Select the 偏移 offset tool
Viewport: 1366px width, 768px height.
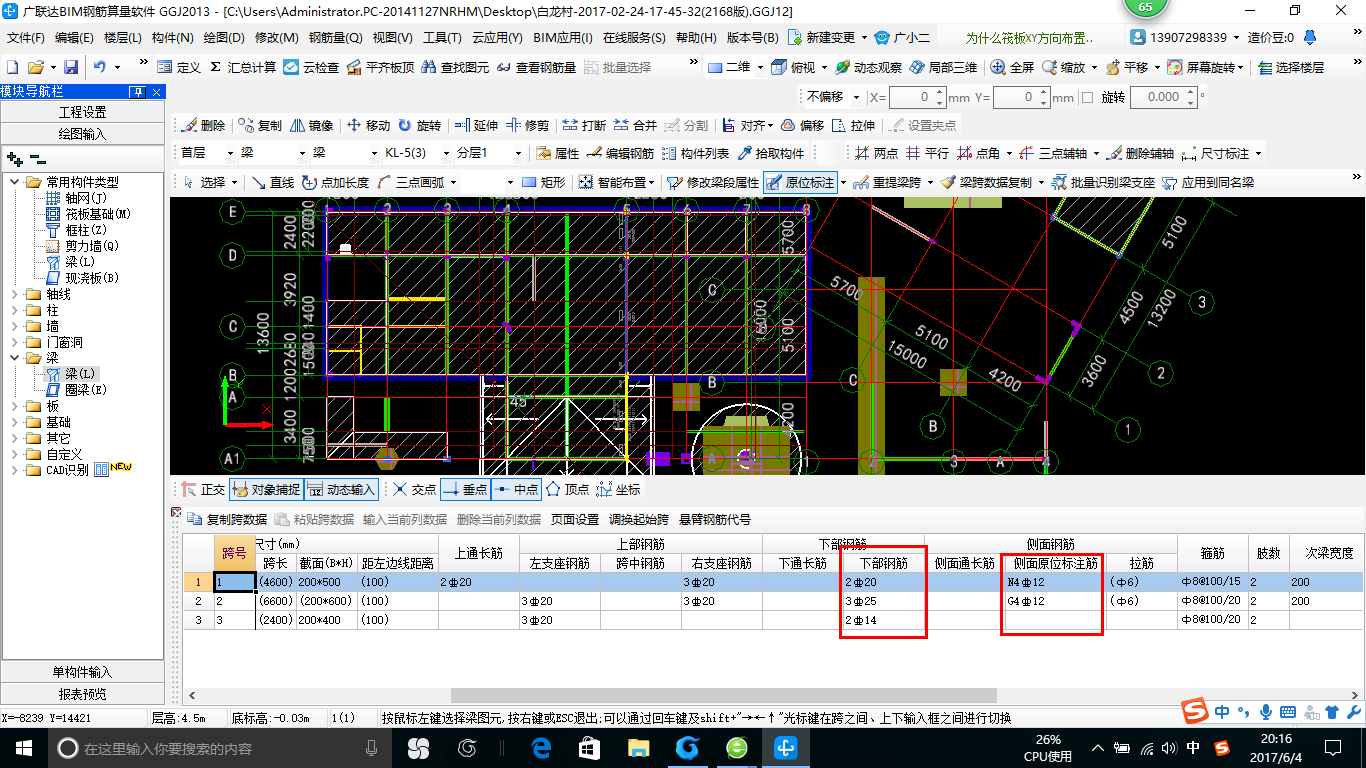click(x=802, y=125)
